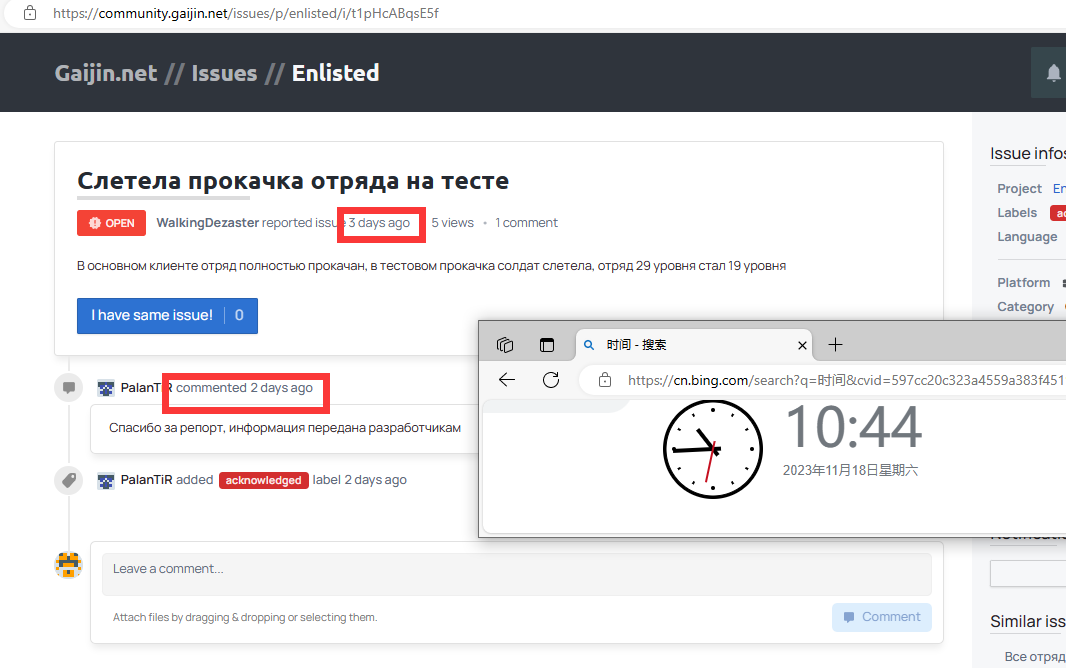Click the red acknowledged label badge

[x=264, y=480]
